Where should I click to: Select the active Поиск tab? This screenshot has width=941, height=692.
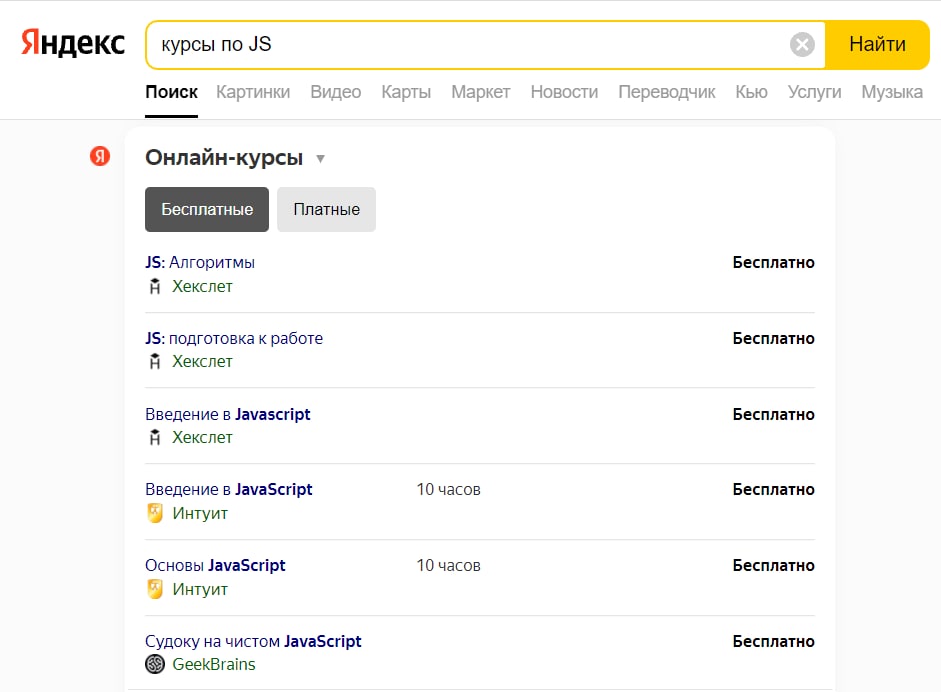point(172,92)
